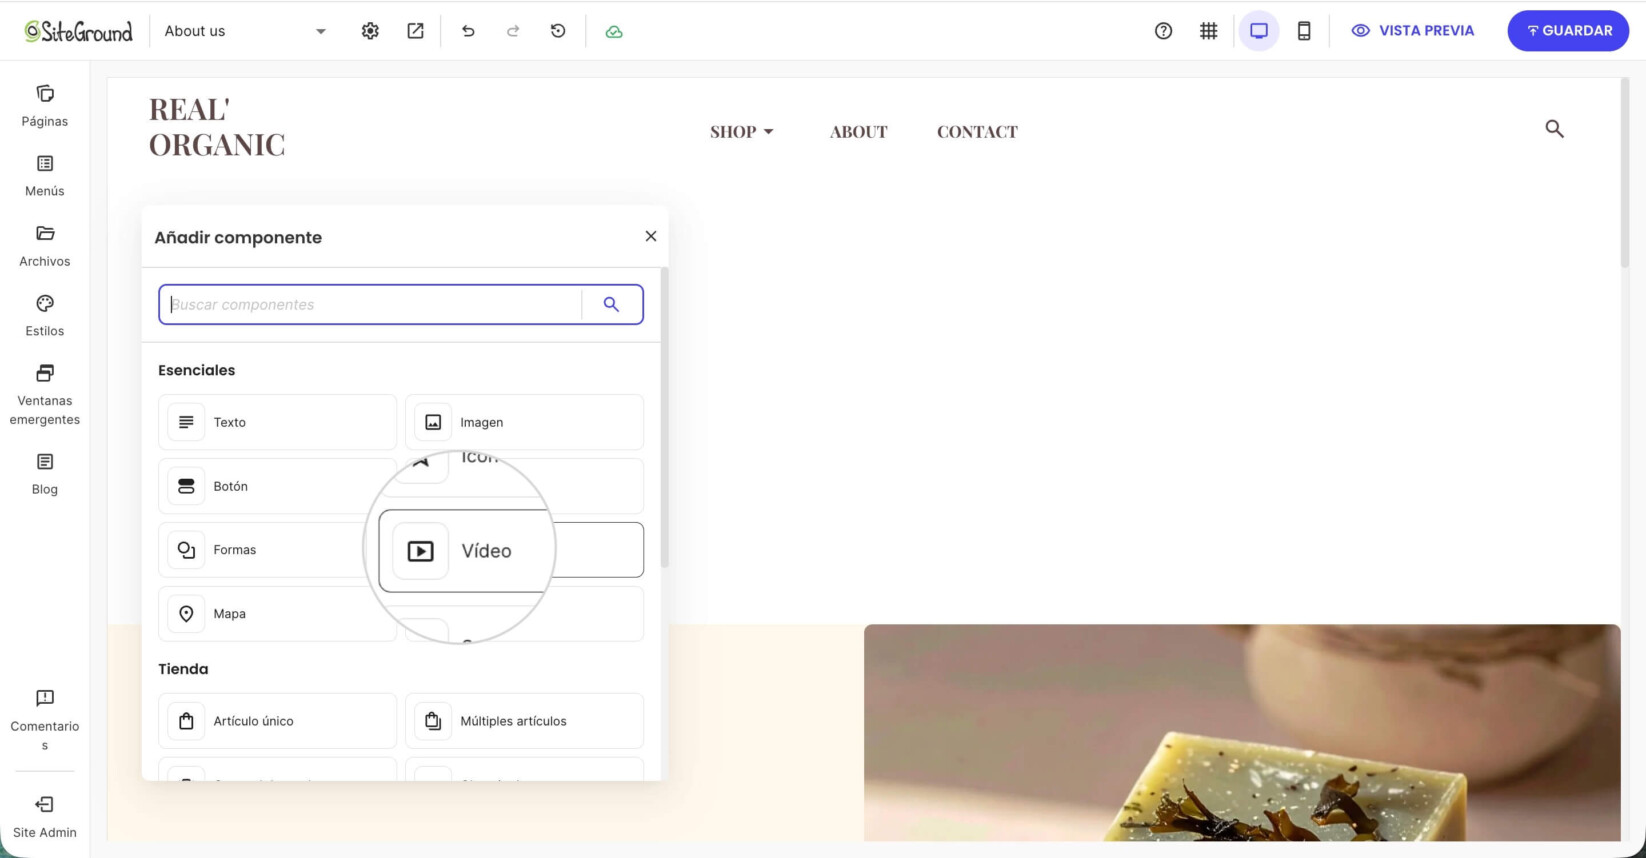Click the GUARDAR button

coord(1568,31)
